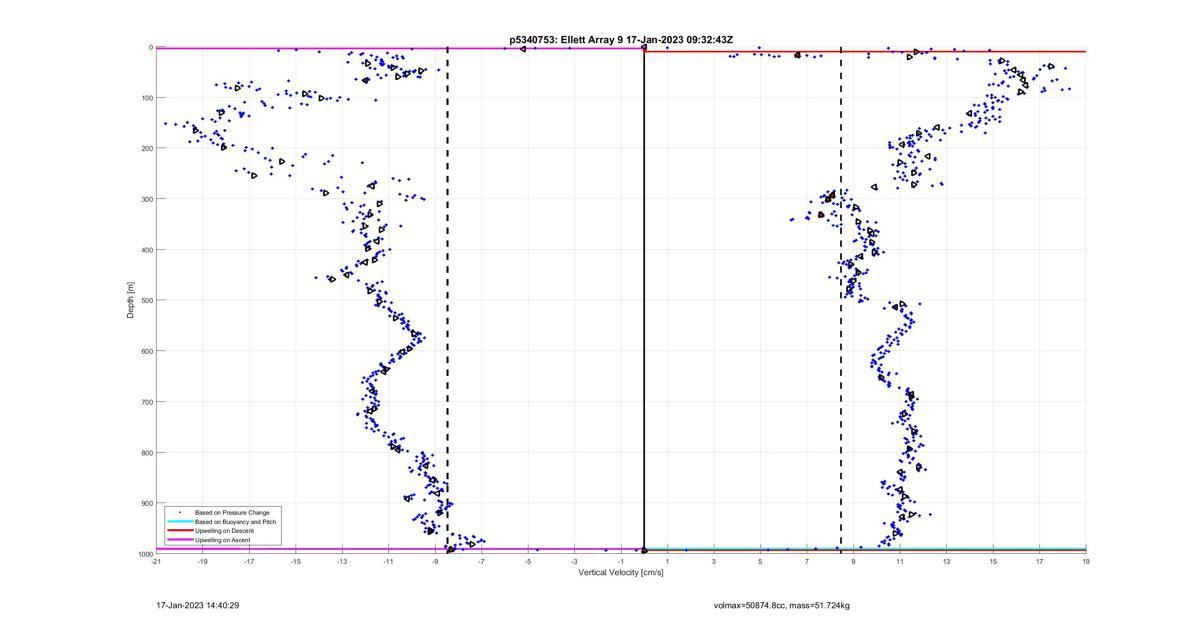Click legend entry 'Upwelling on Ascent'
This screenshot has width=1200, height=622.
[x=223, y=540]
